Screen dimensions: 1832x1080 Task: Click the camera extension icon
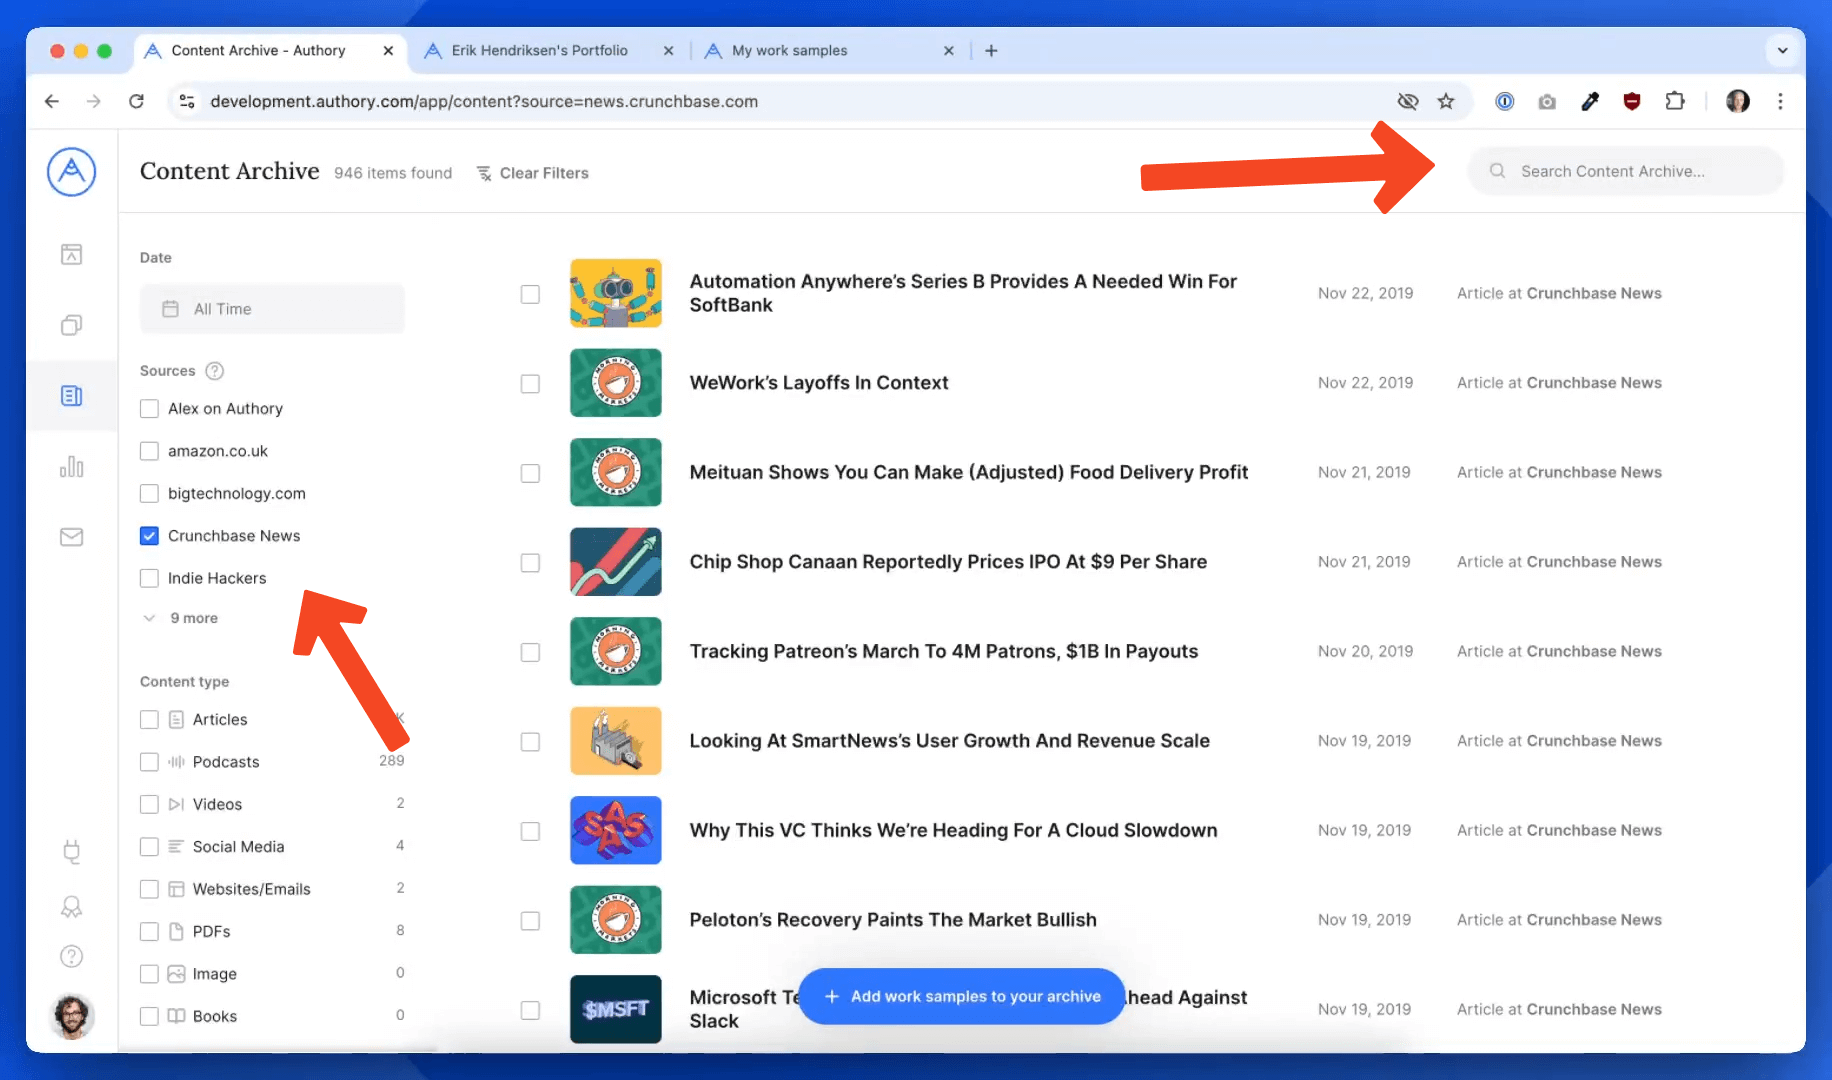point(1547,101)
